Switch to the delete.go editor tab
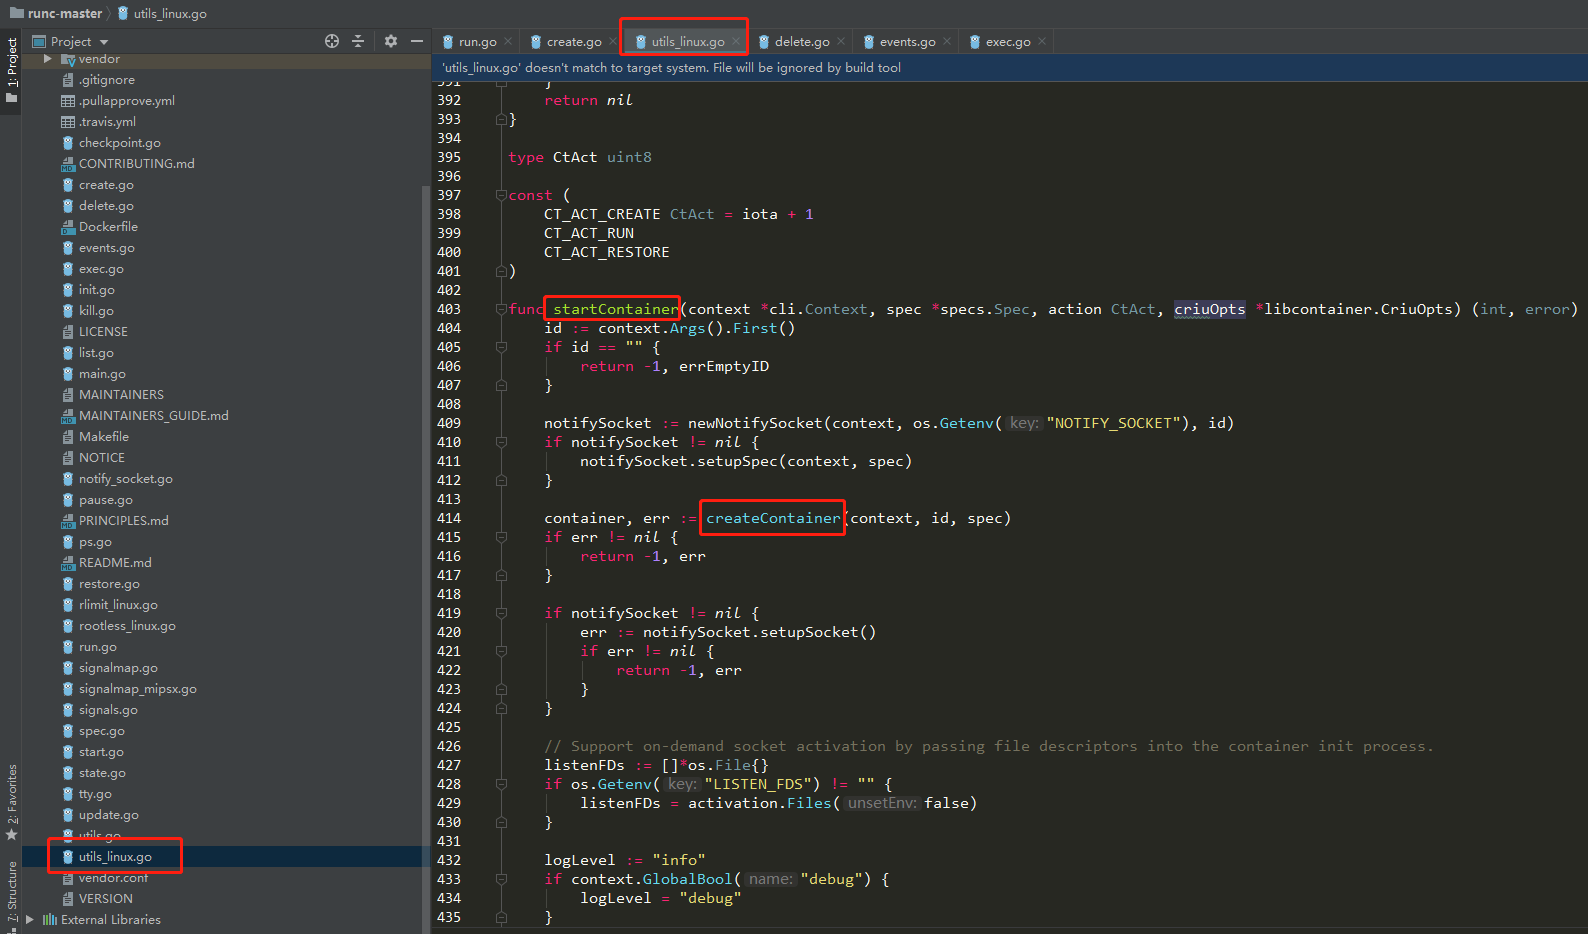The height and width of the screenshot is (934, 1588). (801, 42)
